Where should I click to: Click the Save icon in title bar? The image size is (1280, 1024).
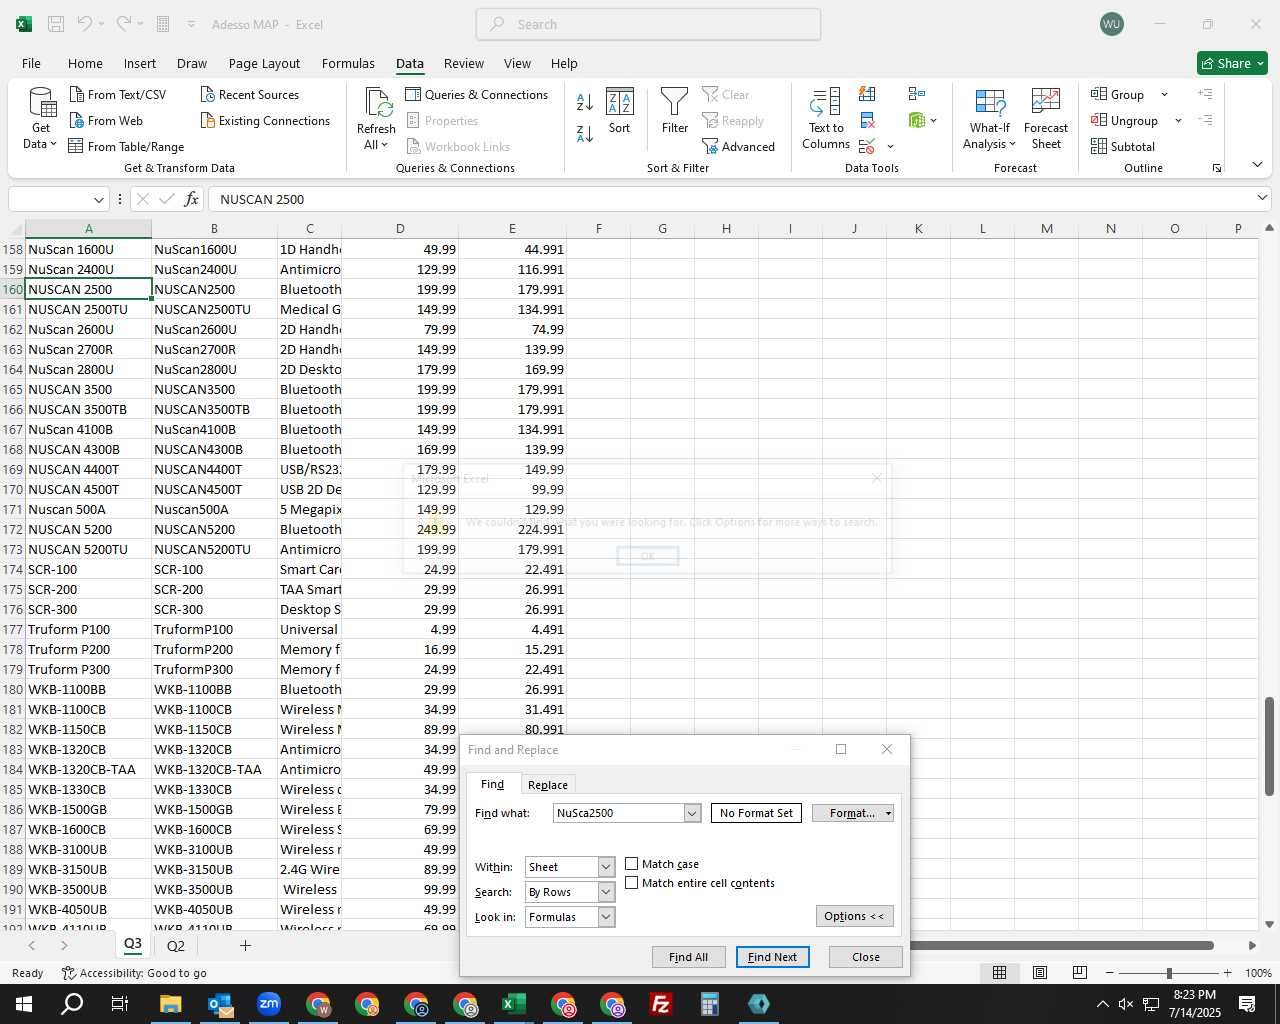coord(56,24)
